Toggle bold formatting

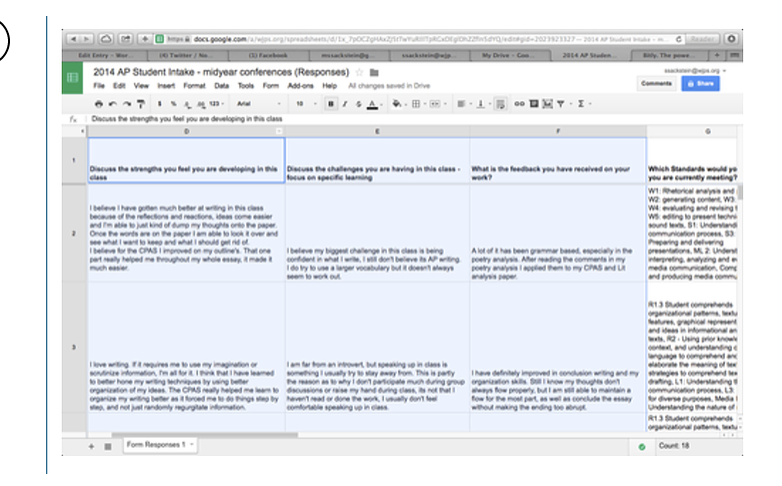tap(331, 104)
